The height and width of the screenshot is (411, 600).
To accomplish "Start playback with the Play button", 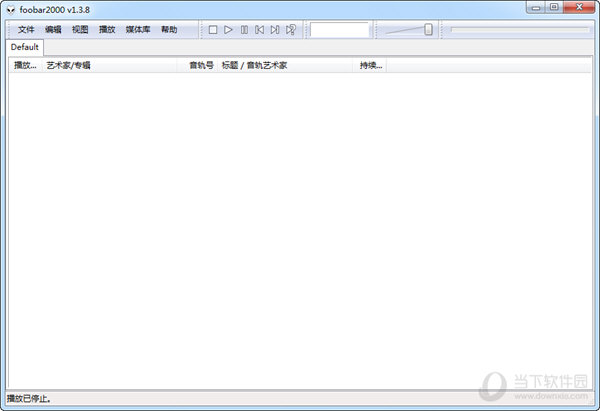I will click(x=228, y=30).
